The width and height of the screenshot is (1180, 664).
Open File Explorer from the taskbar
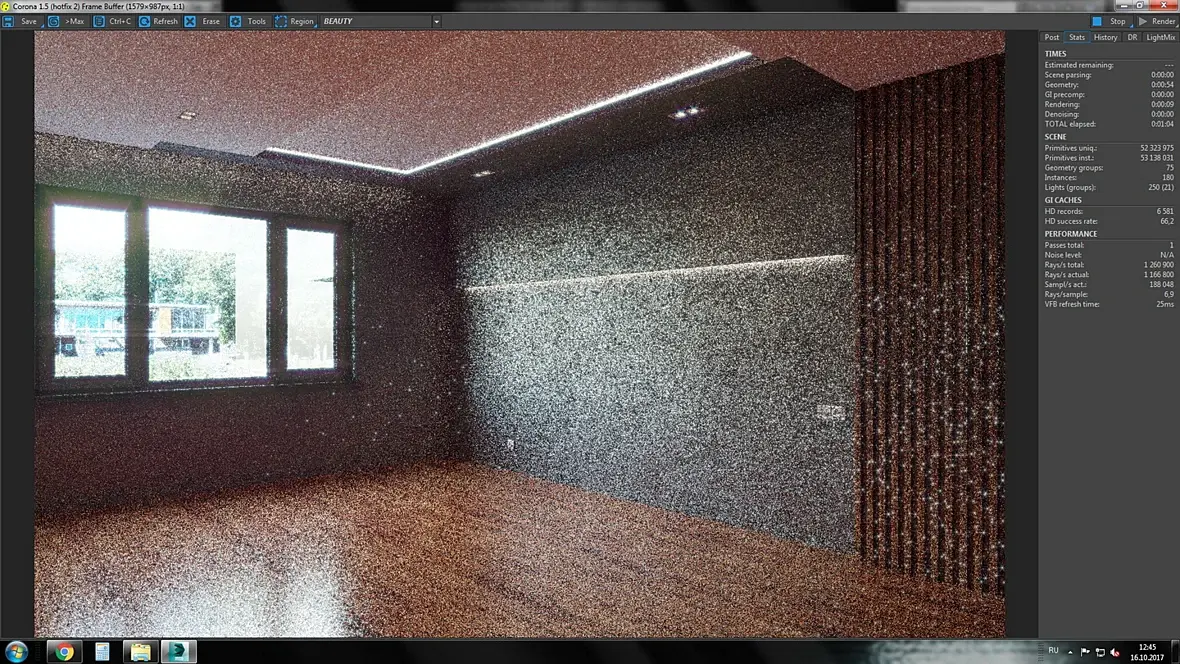(140, 651)
